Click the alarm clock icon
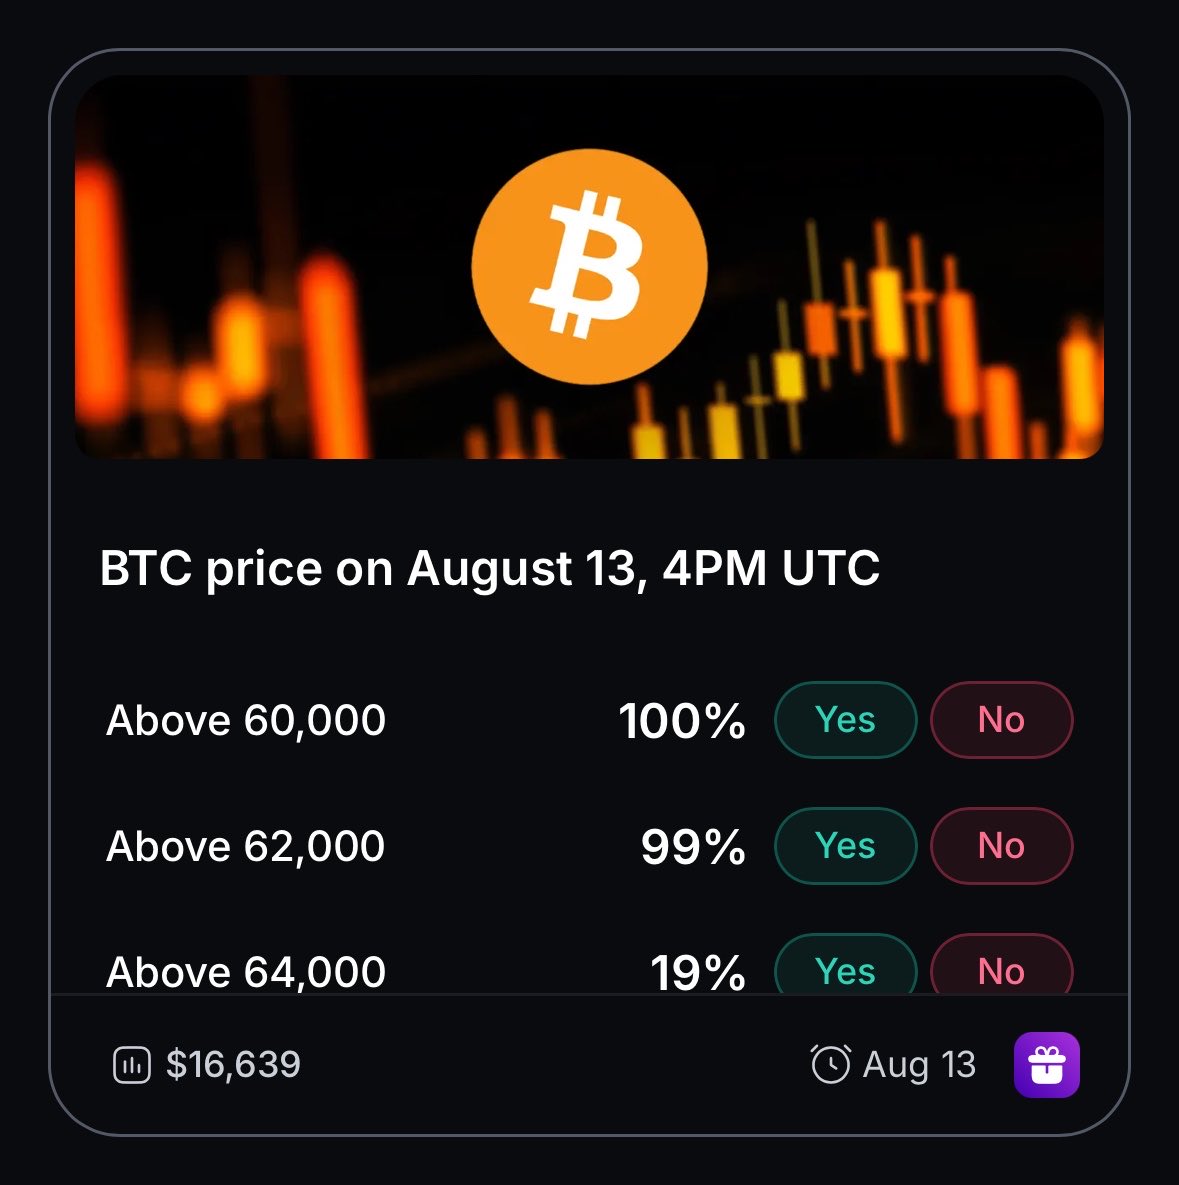 831,1064
